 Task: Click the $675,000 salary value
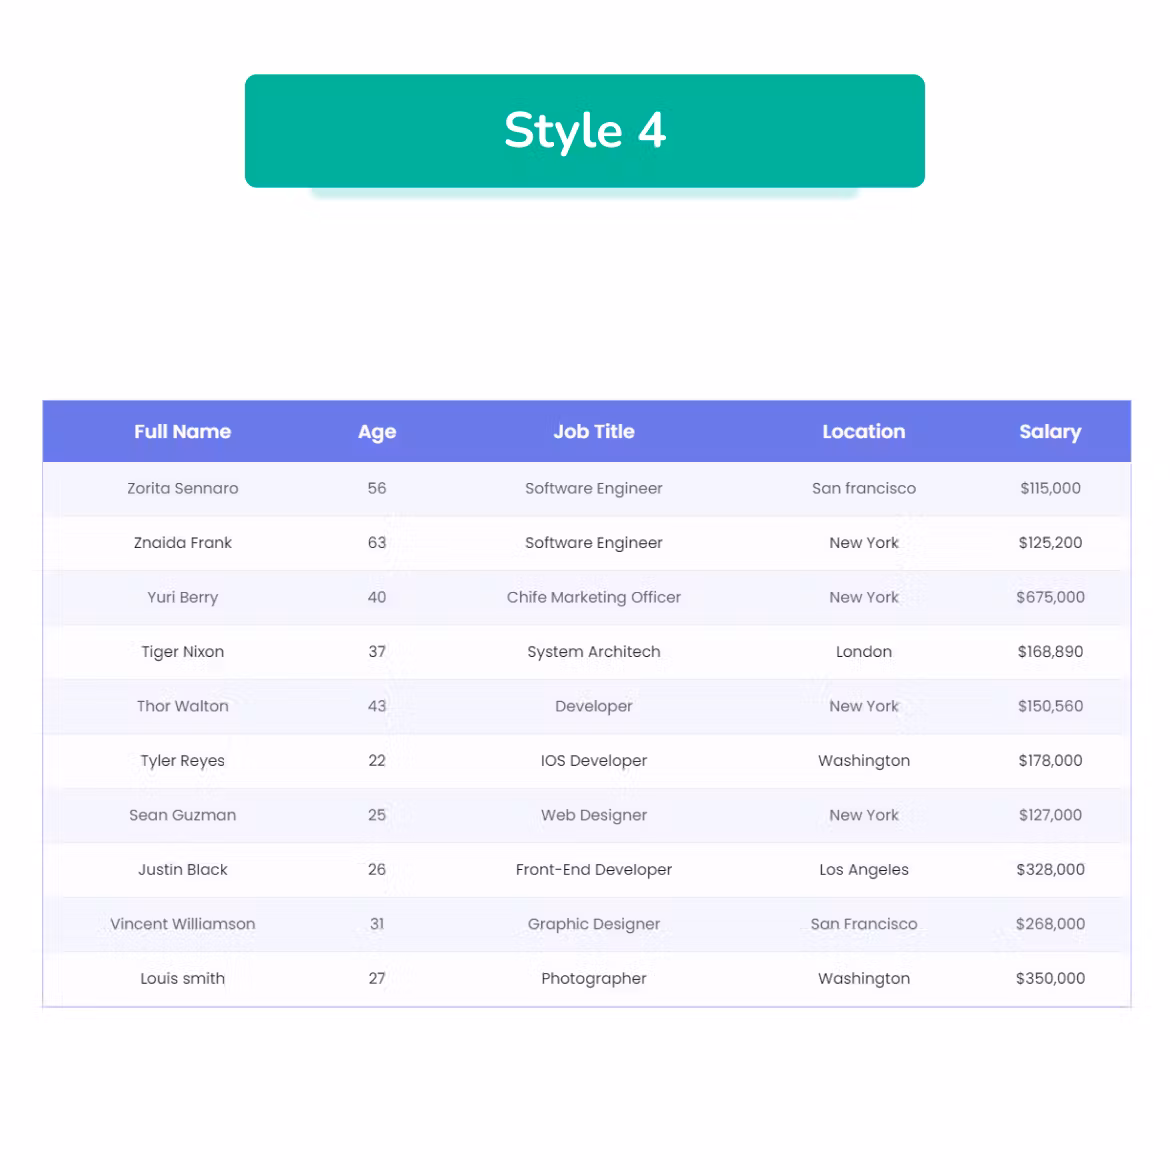pyautogui.click(x=1050, y=597)
